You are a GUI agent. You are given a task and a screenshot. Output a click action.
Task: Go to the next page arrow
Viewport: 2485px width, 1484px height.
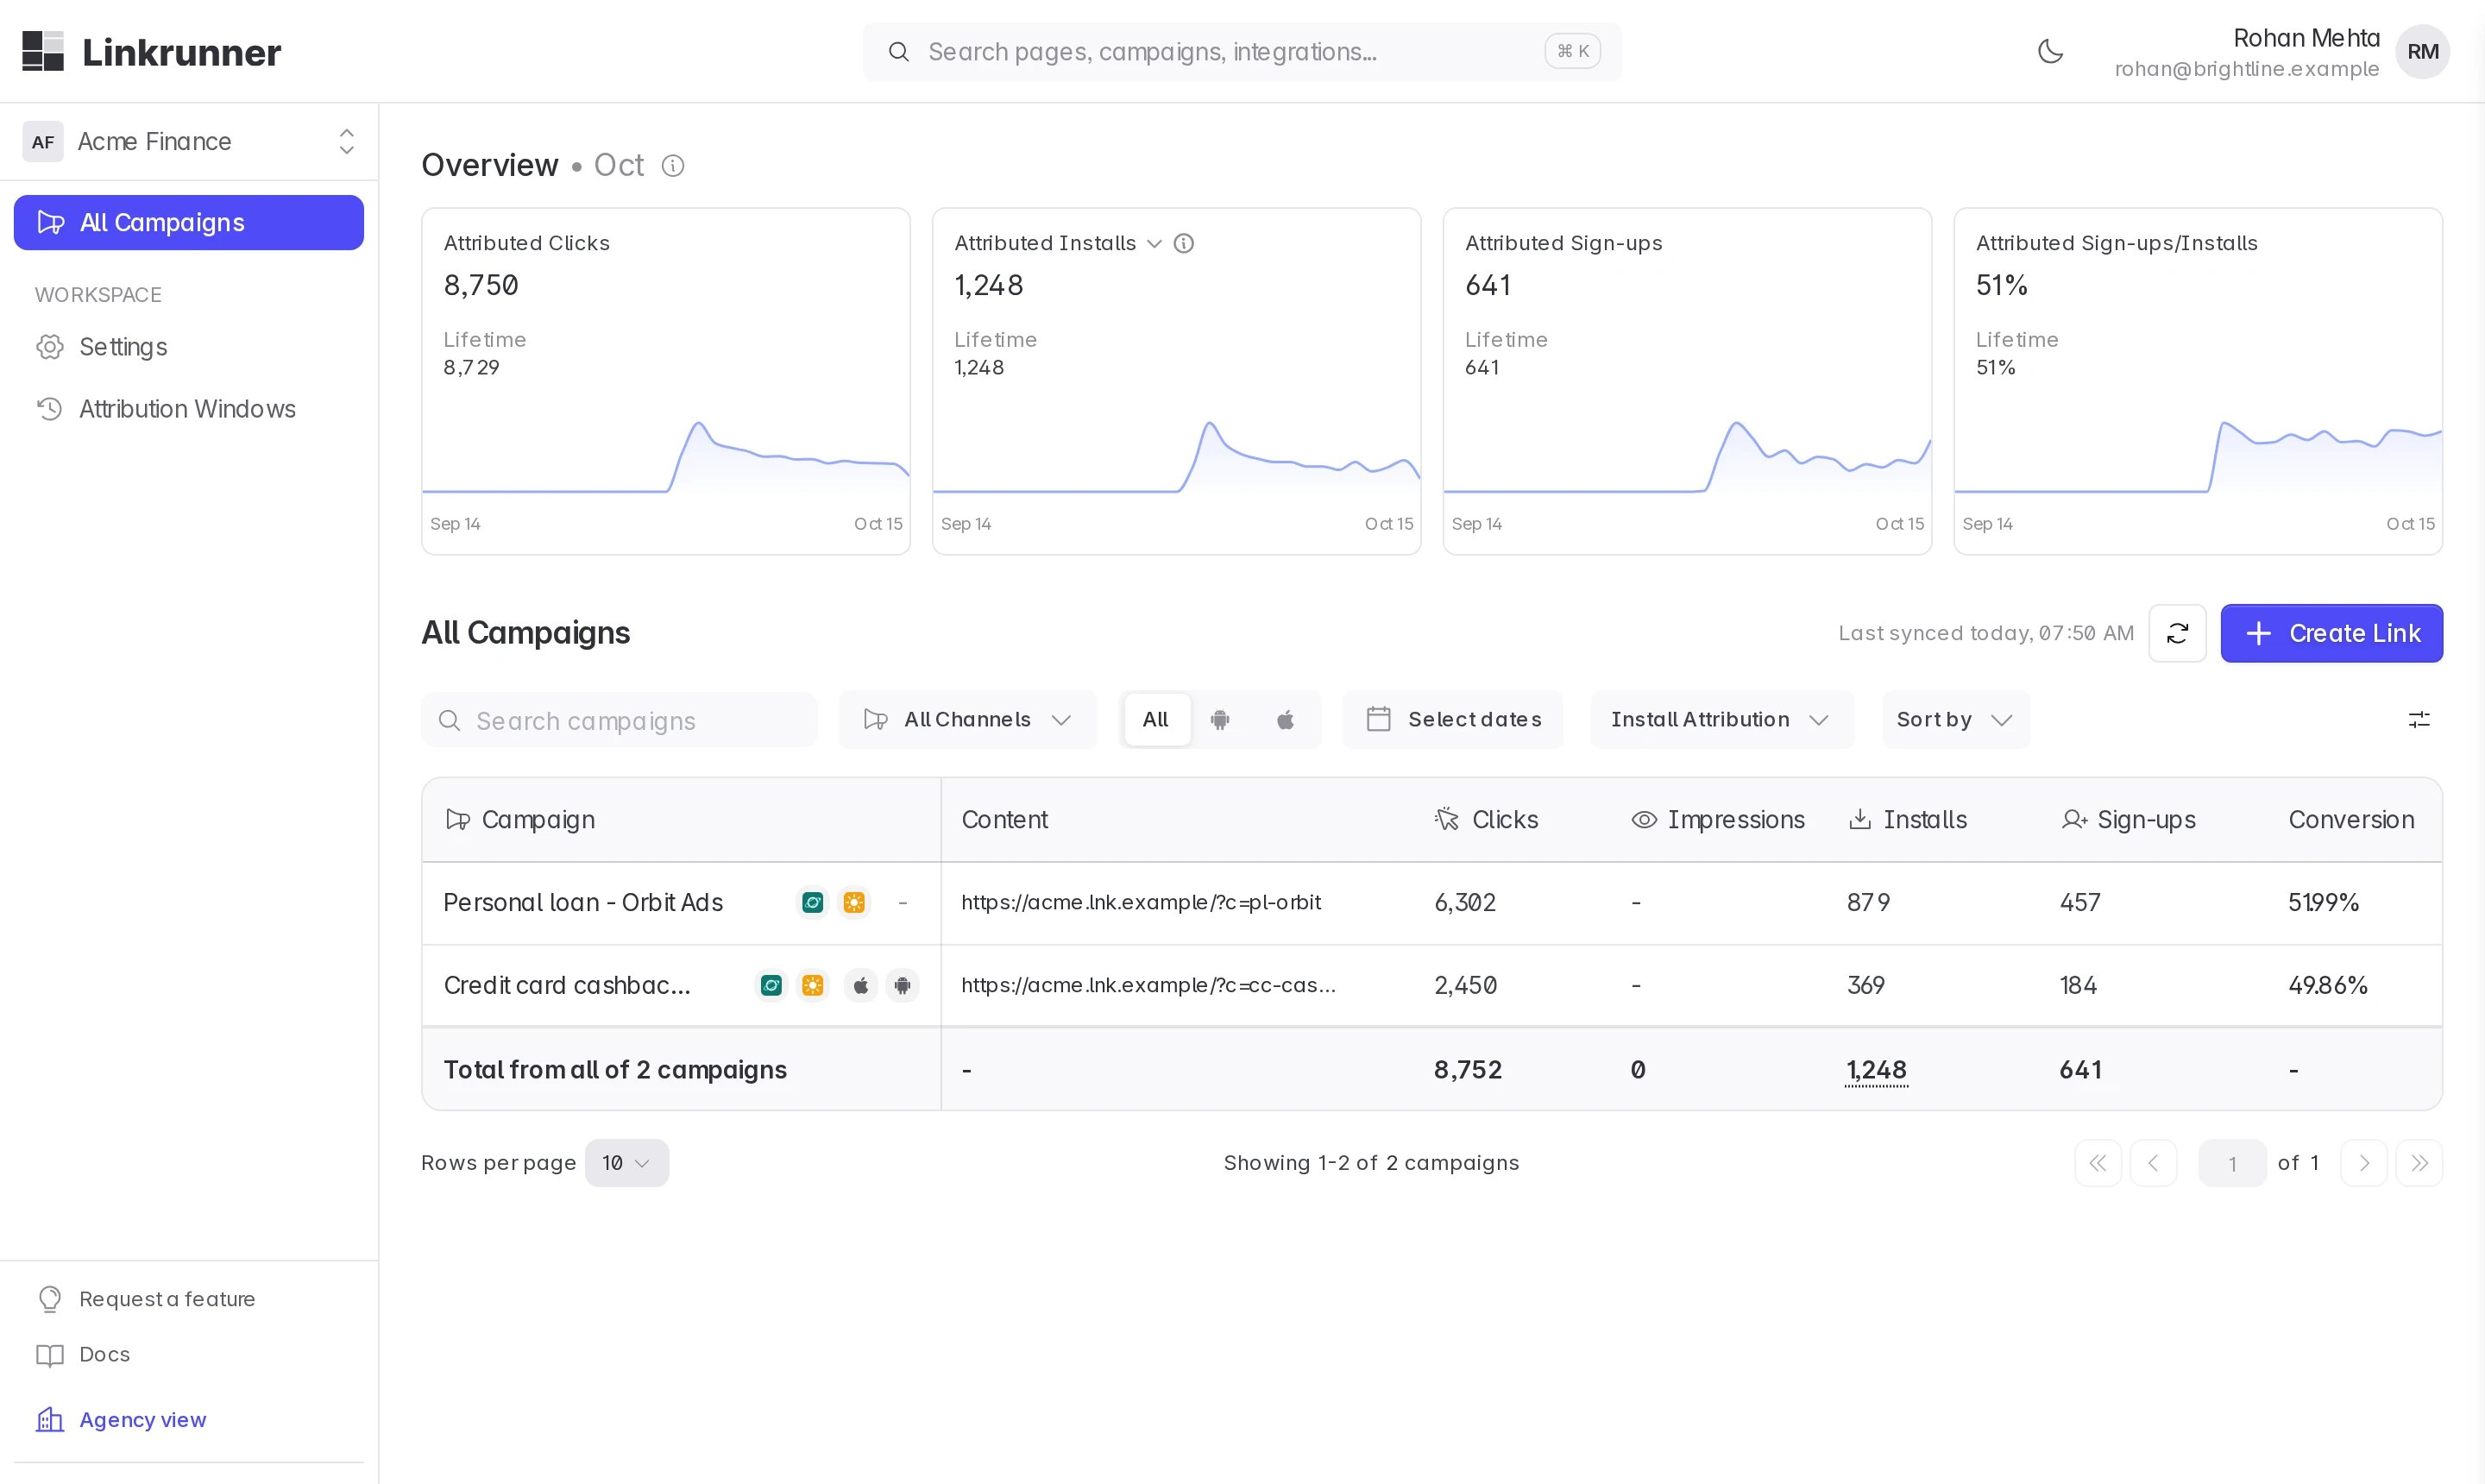tap(2364, 1163)
